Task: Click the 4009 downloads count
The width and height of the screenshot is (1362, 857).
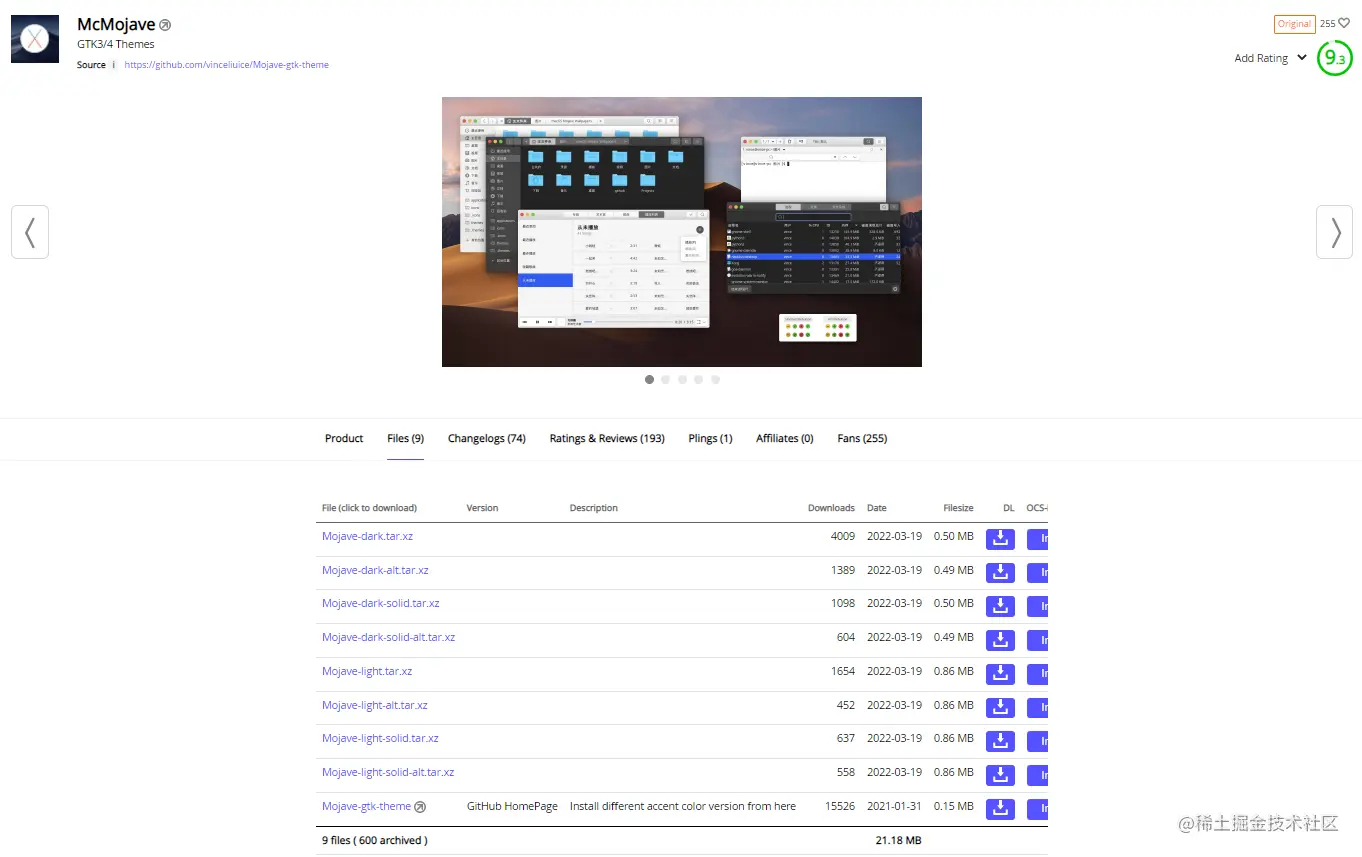Action: tap(843, 537)
